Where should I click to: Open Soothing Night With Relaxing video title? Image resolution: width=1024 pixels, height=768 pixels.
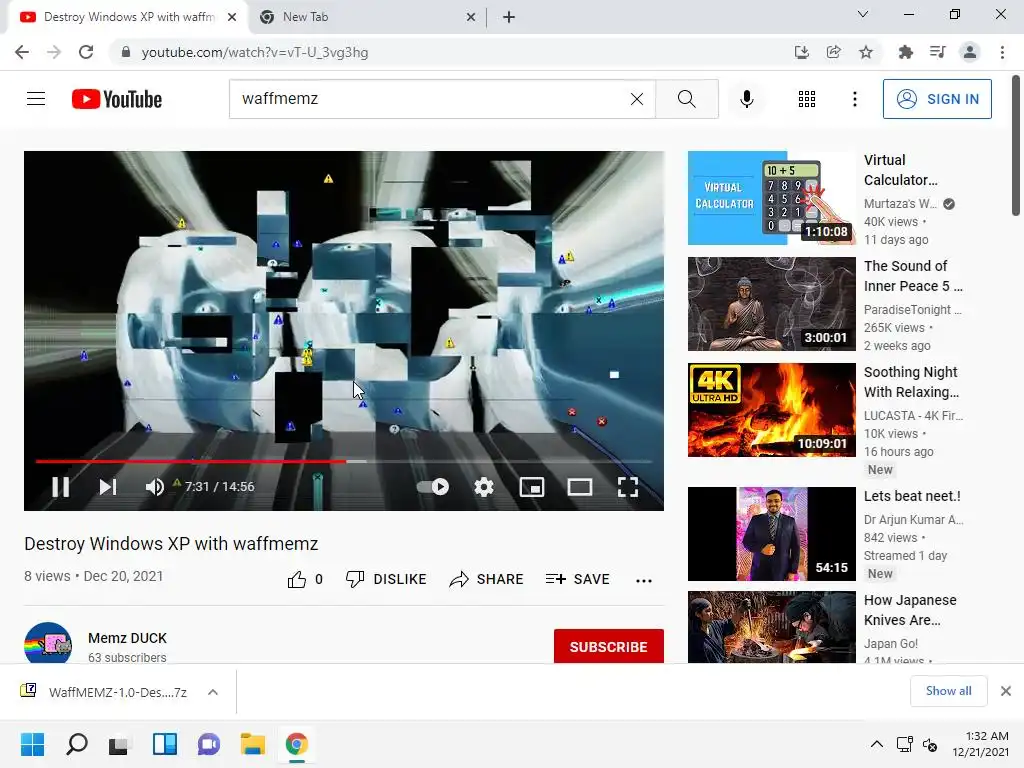(911, 382)
